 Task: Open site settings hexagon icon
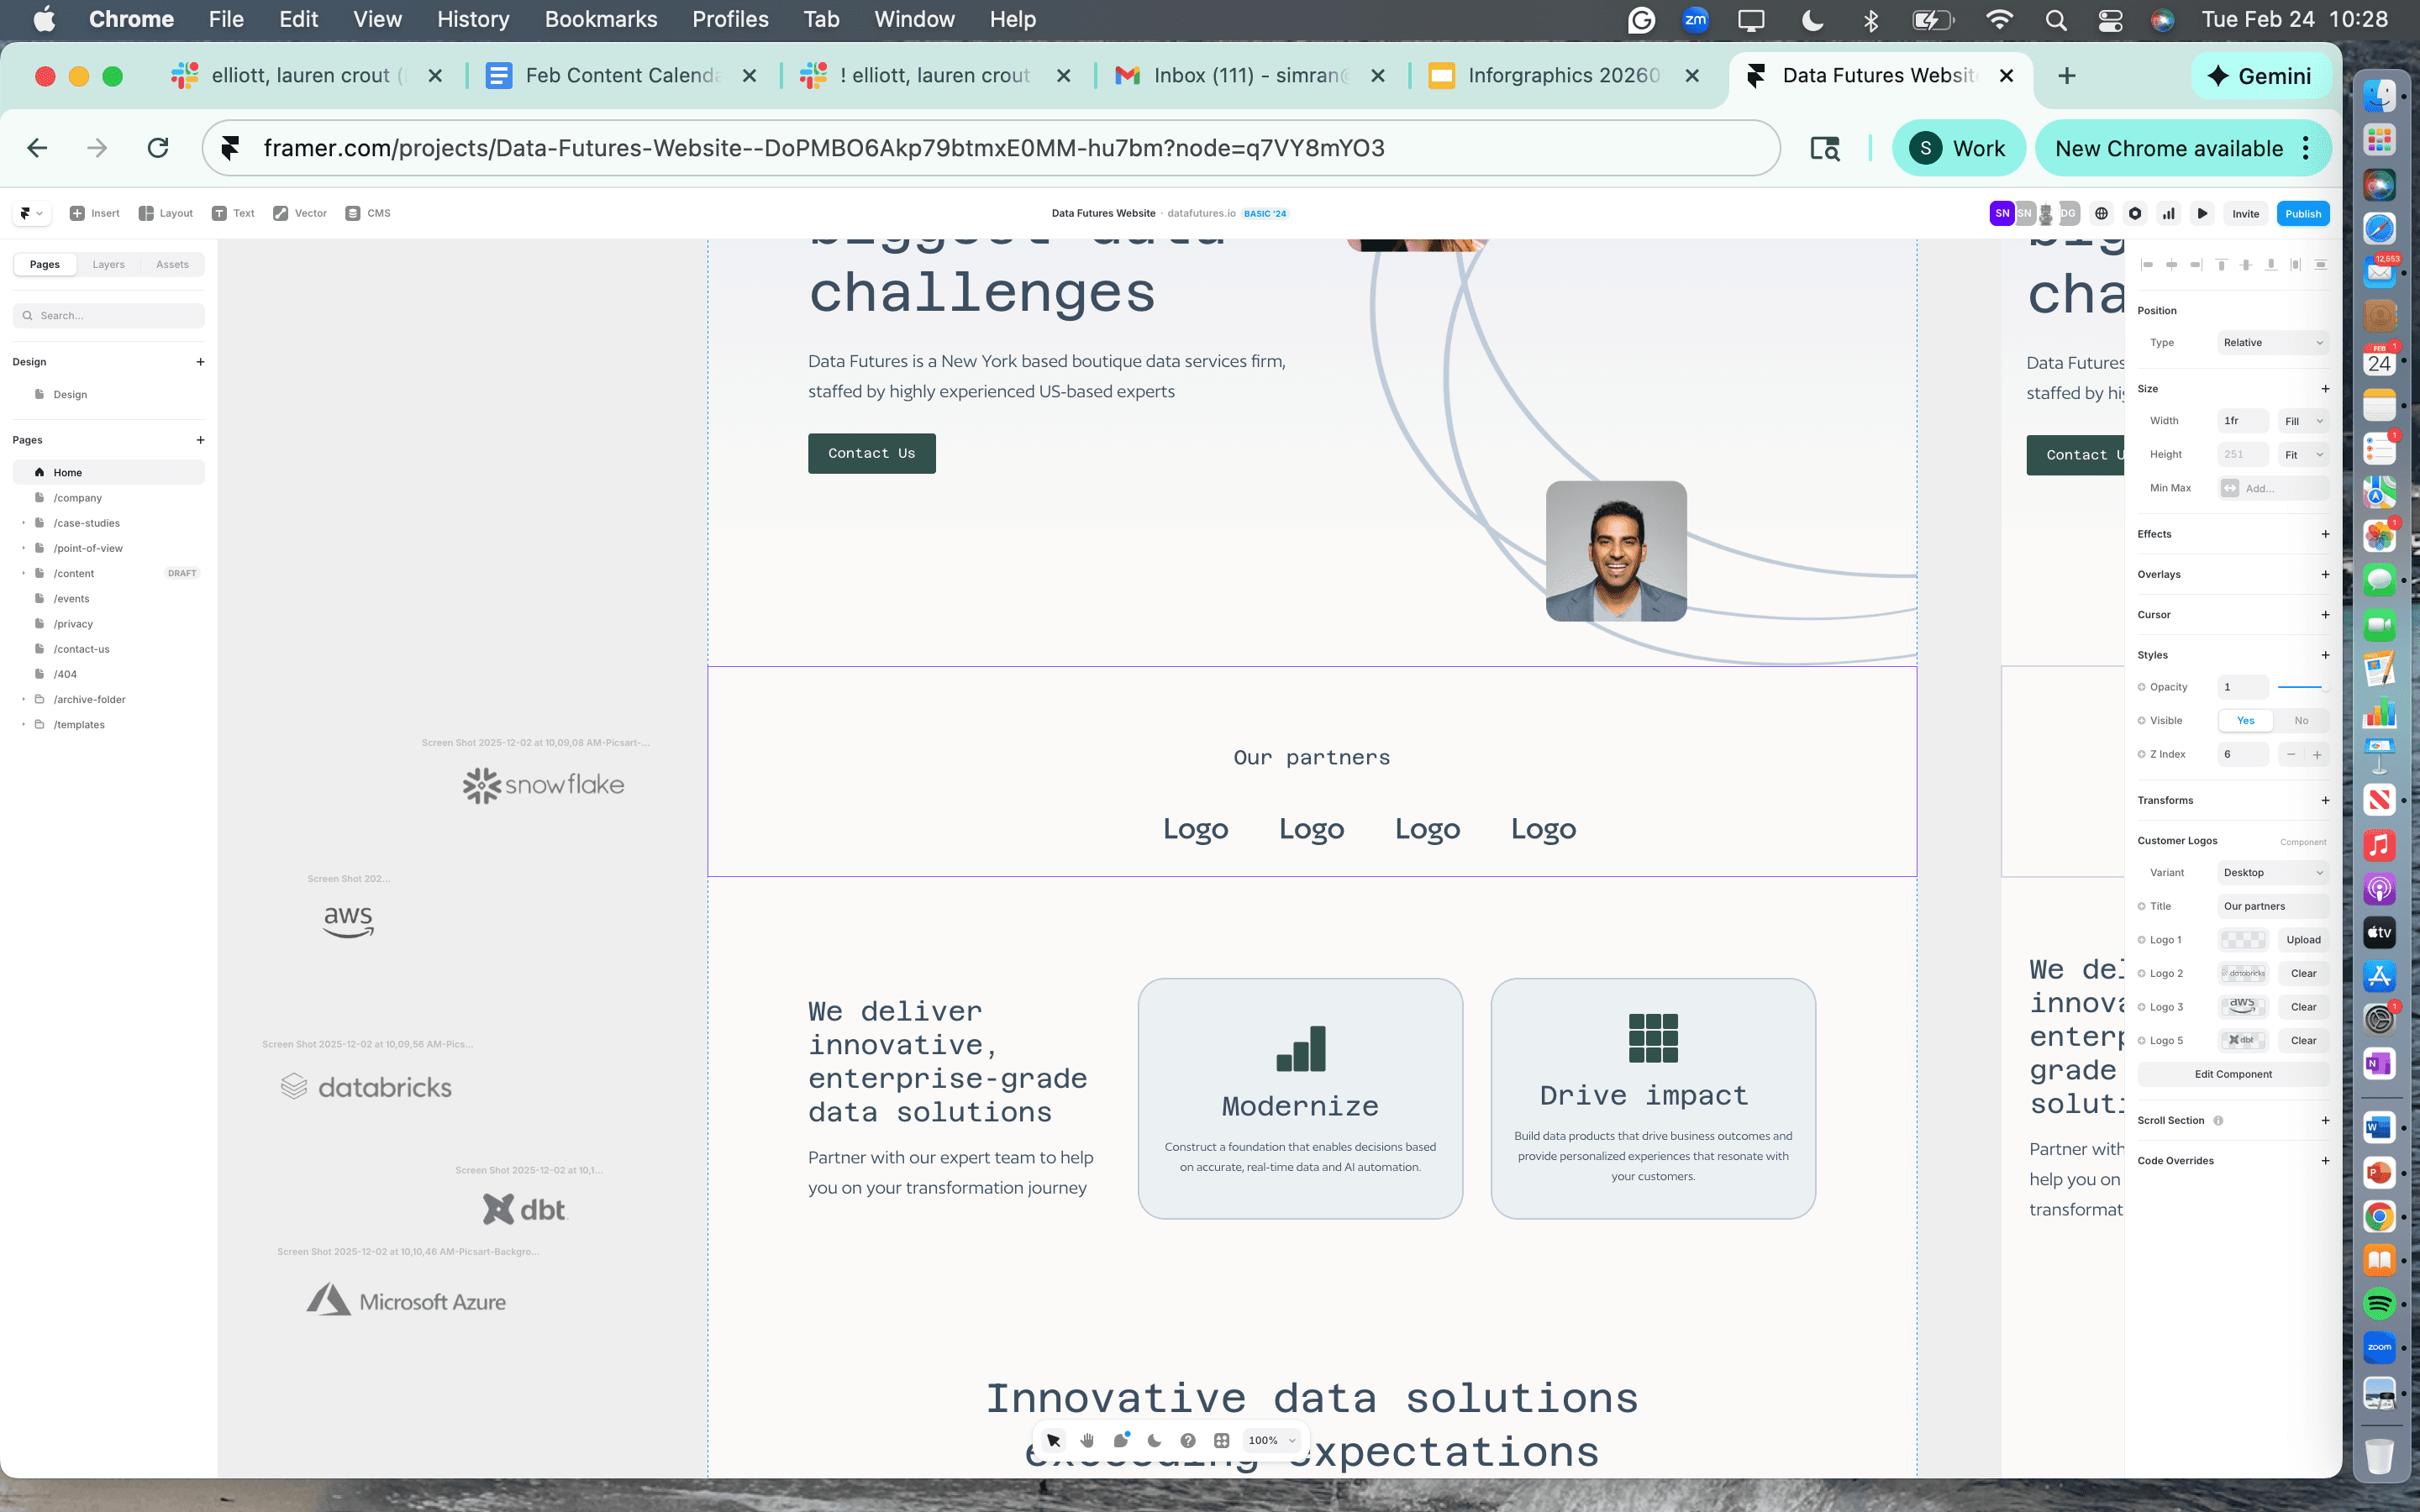pos(2134,213)
